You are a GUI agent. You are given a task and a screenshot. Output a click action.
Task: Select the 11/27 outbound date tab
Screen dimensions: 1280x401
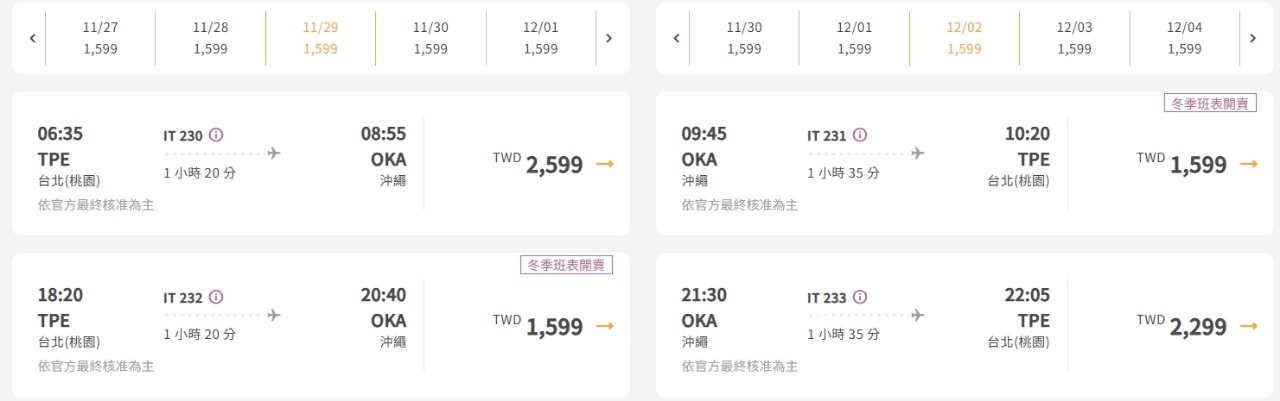[x=100, y=38]
